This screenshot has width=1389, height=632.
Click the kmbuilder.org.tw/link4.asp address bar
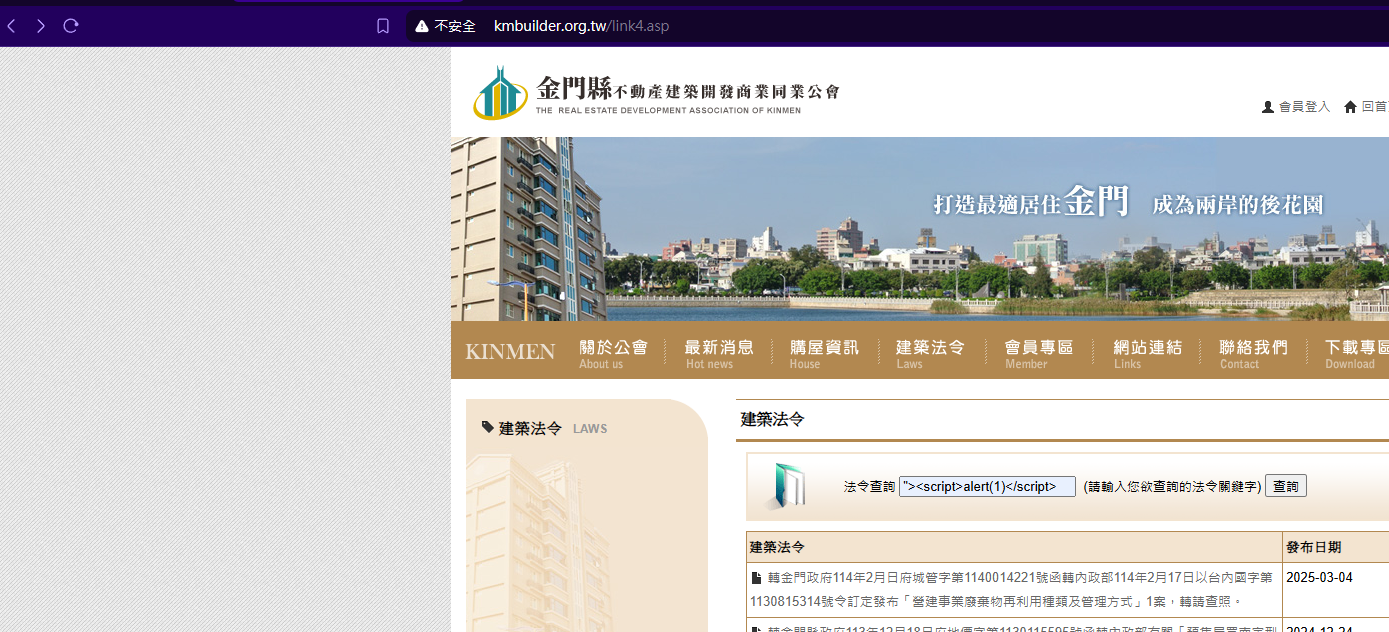581,26
